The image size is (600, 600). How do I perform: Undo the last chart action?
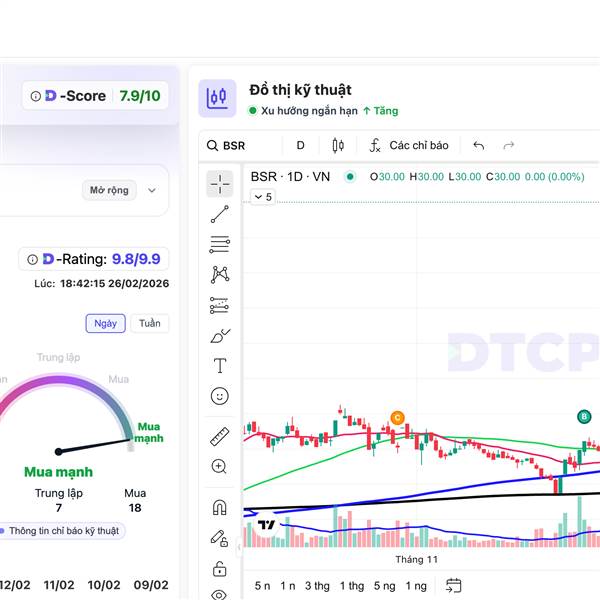pyautogui.click(x=479, y=145)
